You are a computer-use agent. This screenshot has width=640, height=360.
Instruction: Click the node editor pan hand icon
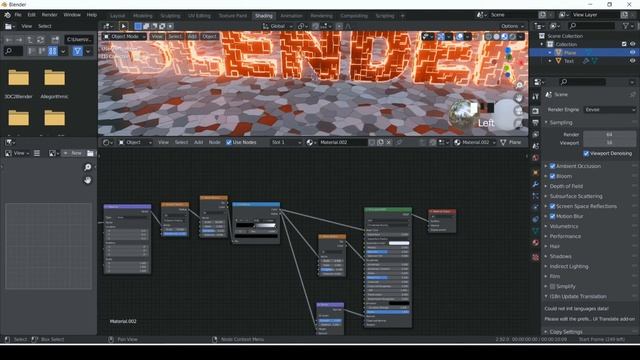point(87,180)
